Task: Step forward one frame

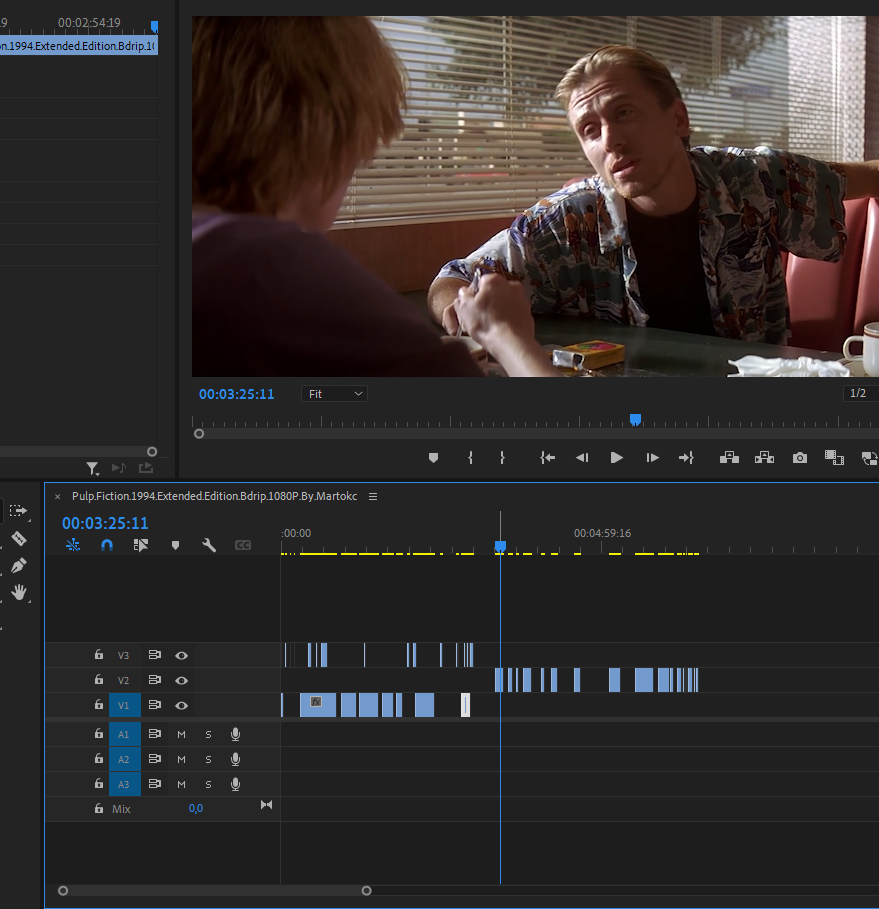Action: coord(652,458)
